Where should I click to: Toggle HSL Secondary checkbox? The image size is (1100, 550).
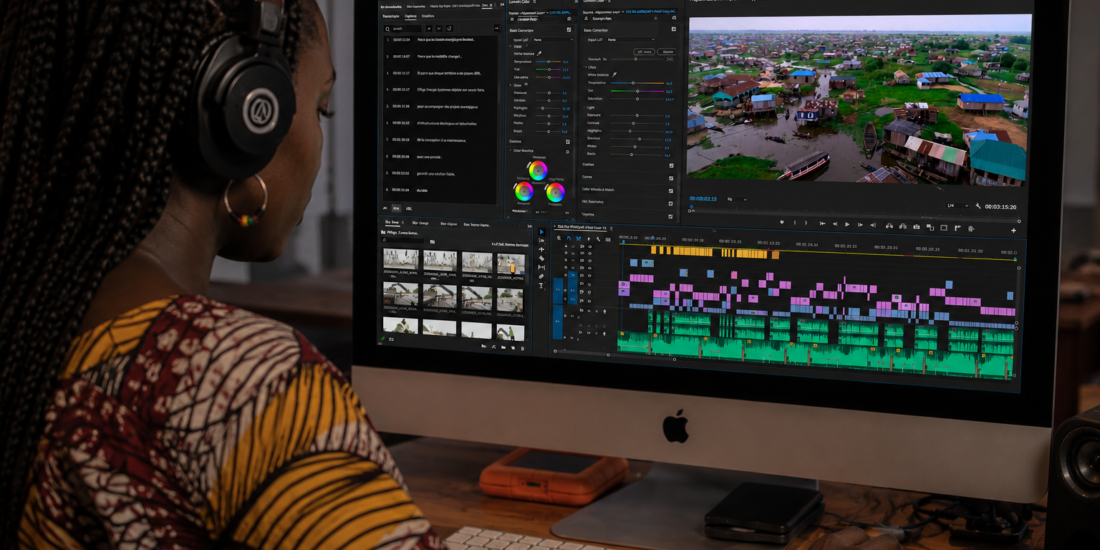[x=671, y=203]
